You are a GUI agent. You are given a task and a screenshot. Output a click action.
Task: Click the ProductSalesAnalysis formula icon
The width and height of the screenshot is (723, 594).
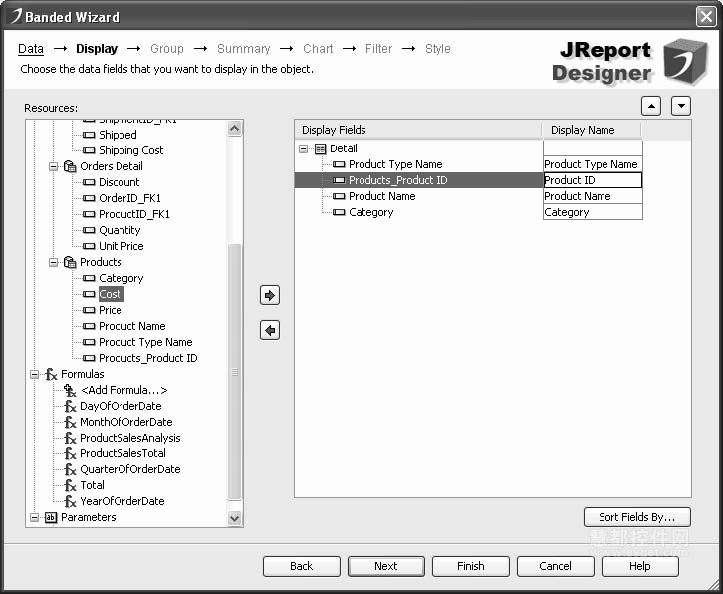pos(70,438)
